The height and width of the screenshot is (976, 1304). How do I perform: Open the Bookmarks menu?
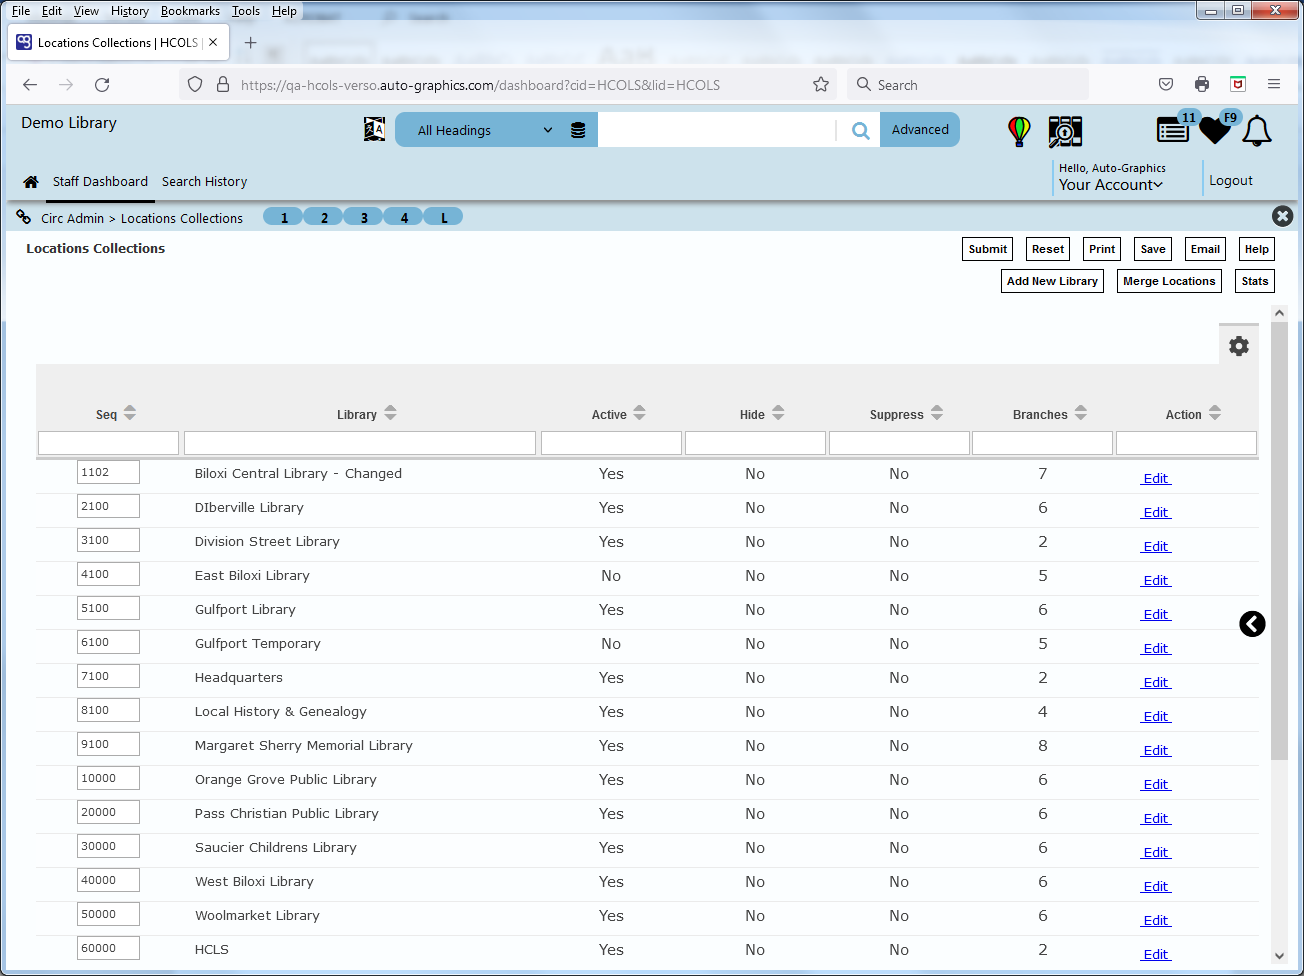point(190,11)
